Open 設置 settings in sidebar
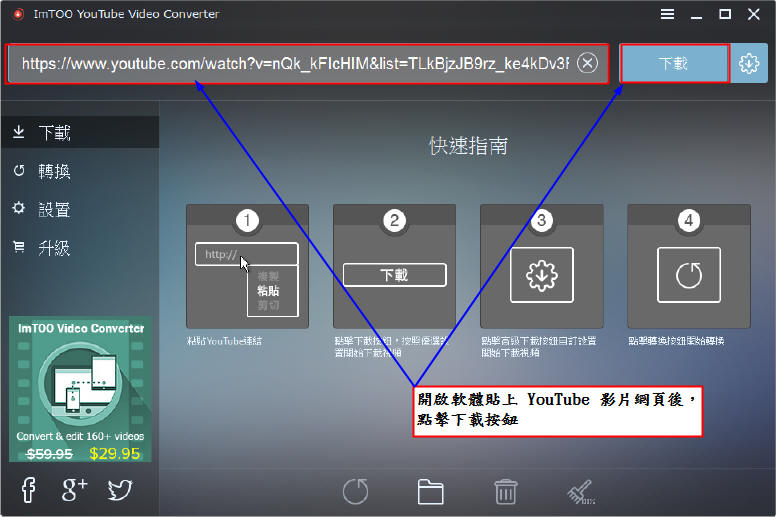This screenshot has height=517, width=776. point(55,209)
